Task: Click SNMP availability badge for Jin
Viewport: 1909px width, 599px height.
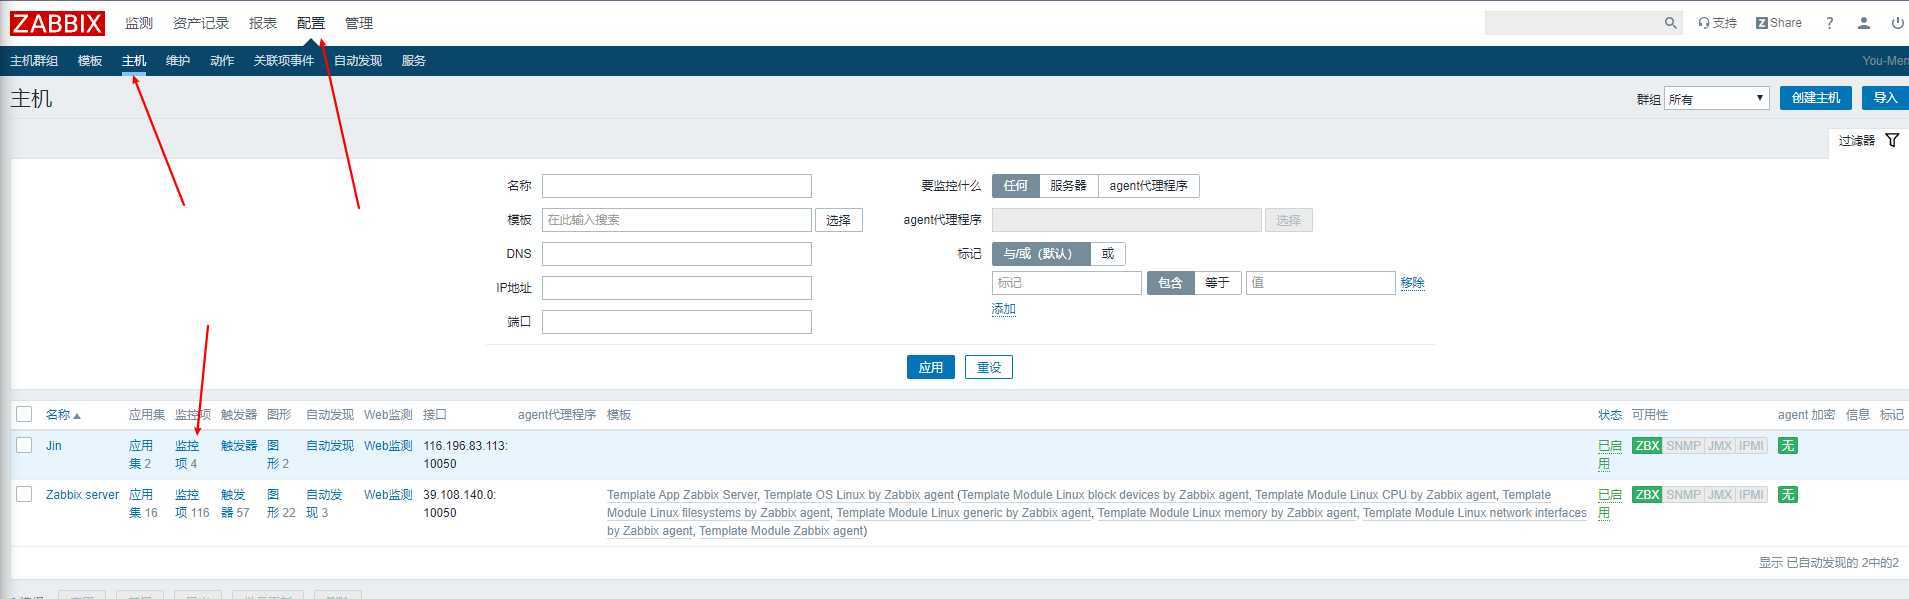Action: (1683, 446)
